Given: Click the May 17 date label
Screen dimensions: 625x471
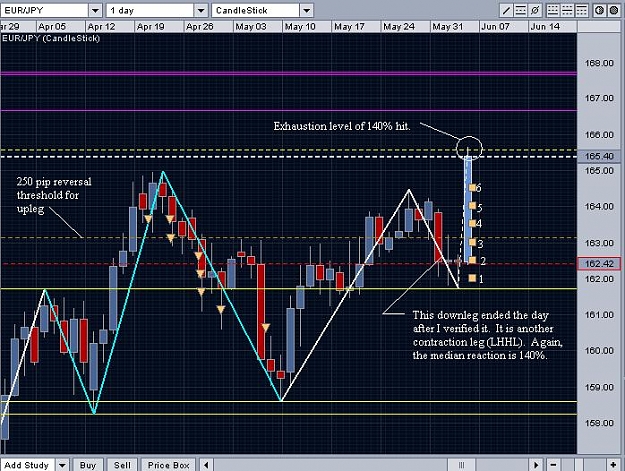Looking at the screenshot, I should [349, 27].
